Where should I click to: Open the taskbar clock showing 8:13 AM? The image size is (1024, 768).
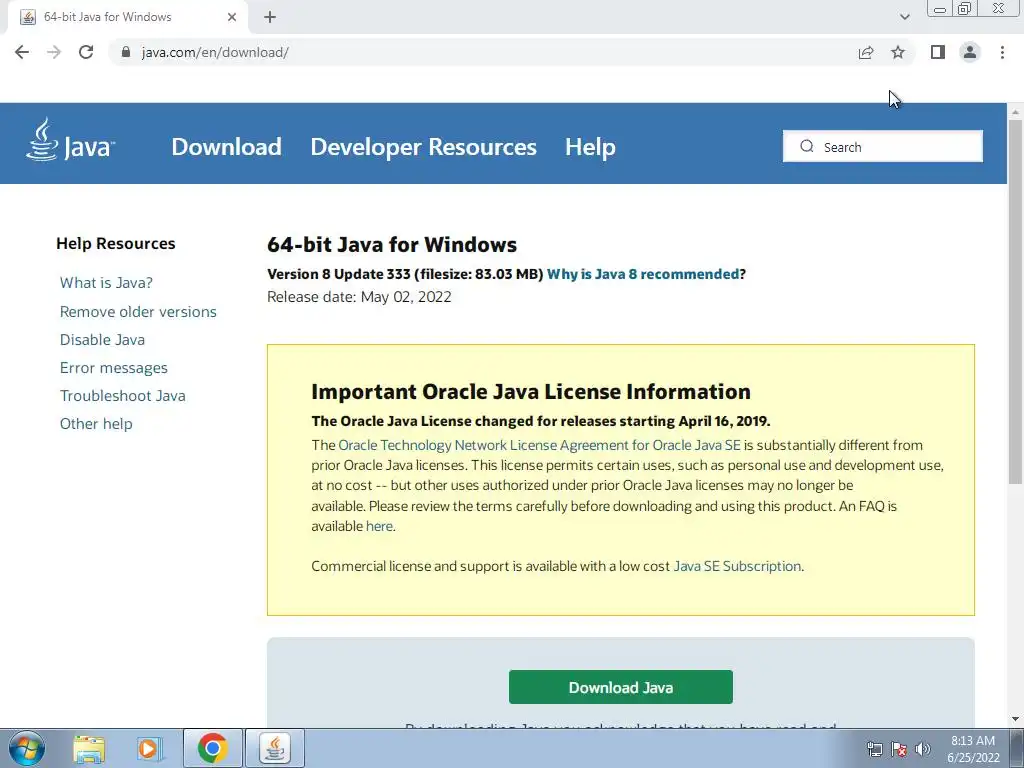pos(973,749)
